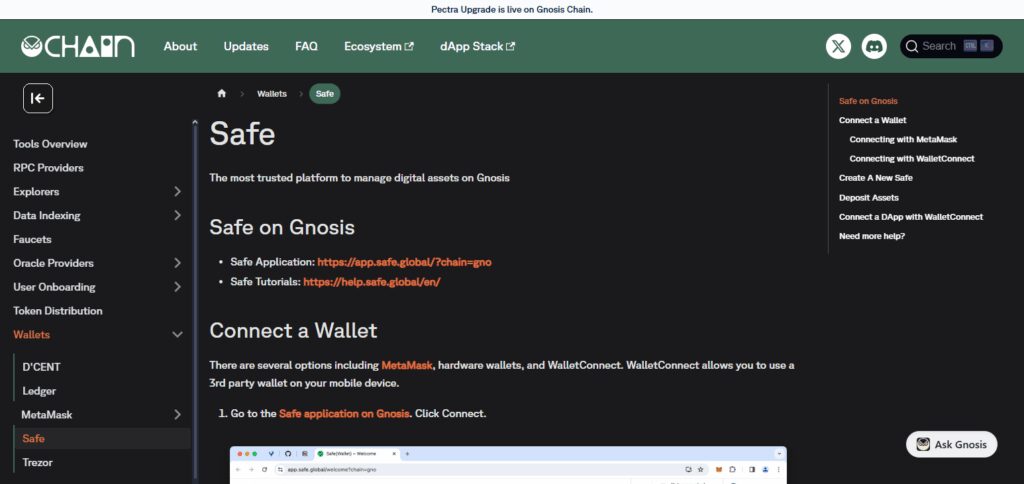1024x484 pixels.
Task: Open the Safe Application URL link
Action: click(x=404, y=262)
